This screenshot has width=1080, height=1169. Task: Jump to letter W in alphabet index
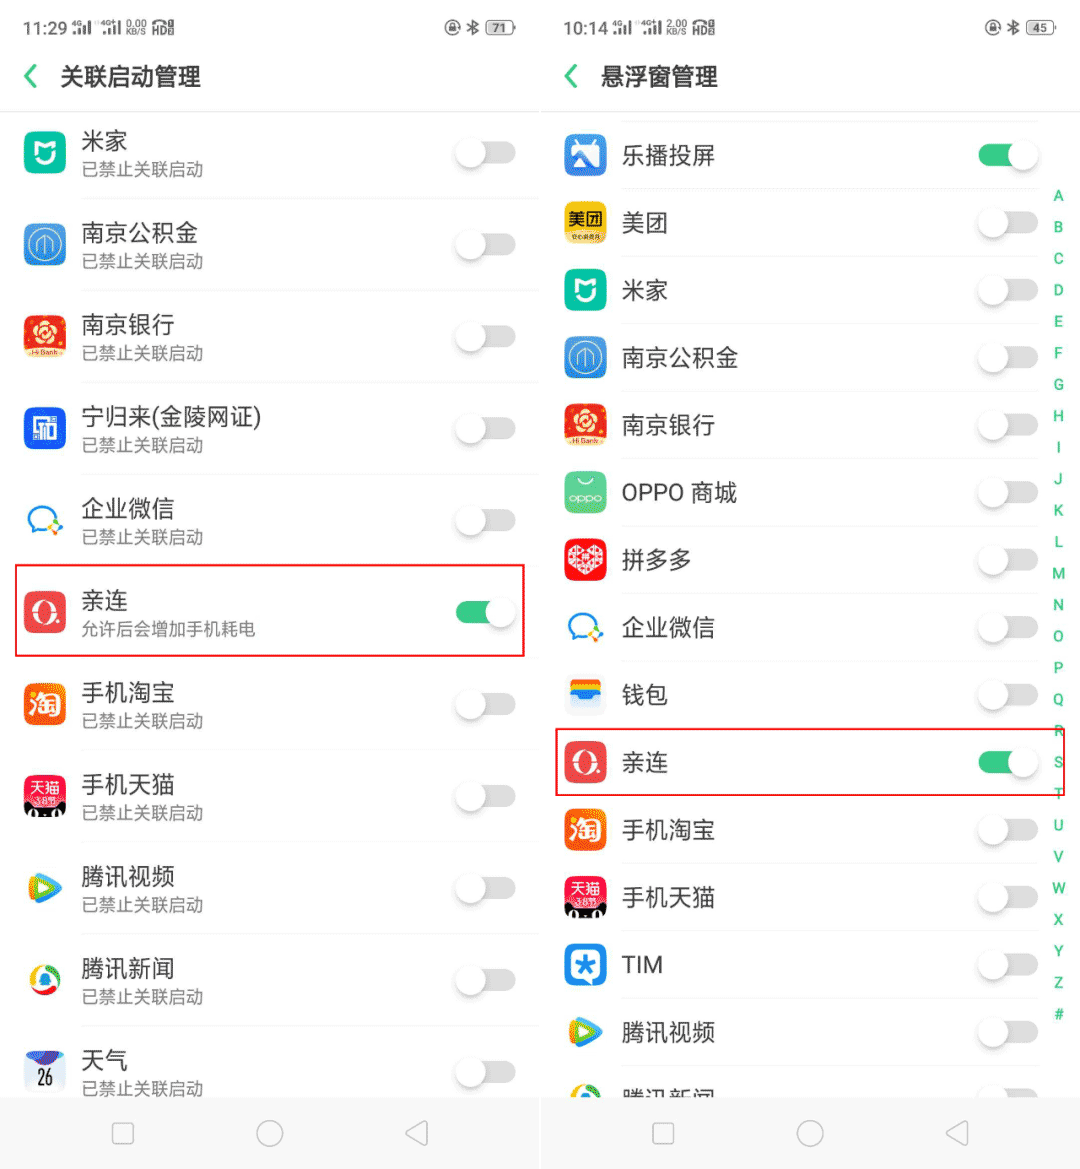point(1058,888)
